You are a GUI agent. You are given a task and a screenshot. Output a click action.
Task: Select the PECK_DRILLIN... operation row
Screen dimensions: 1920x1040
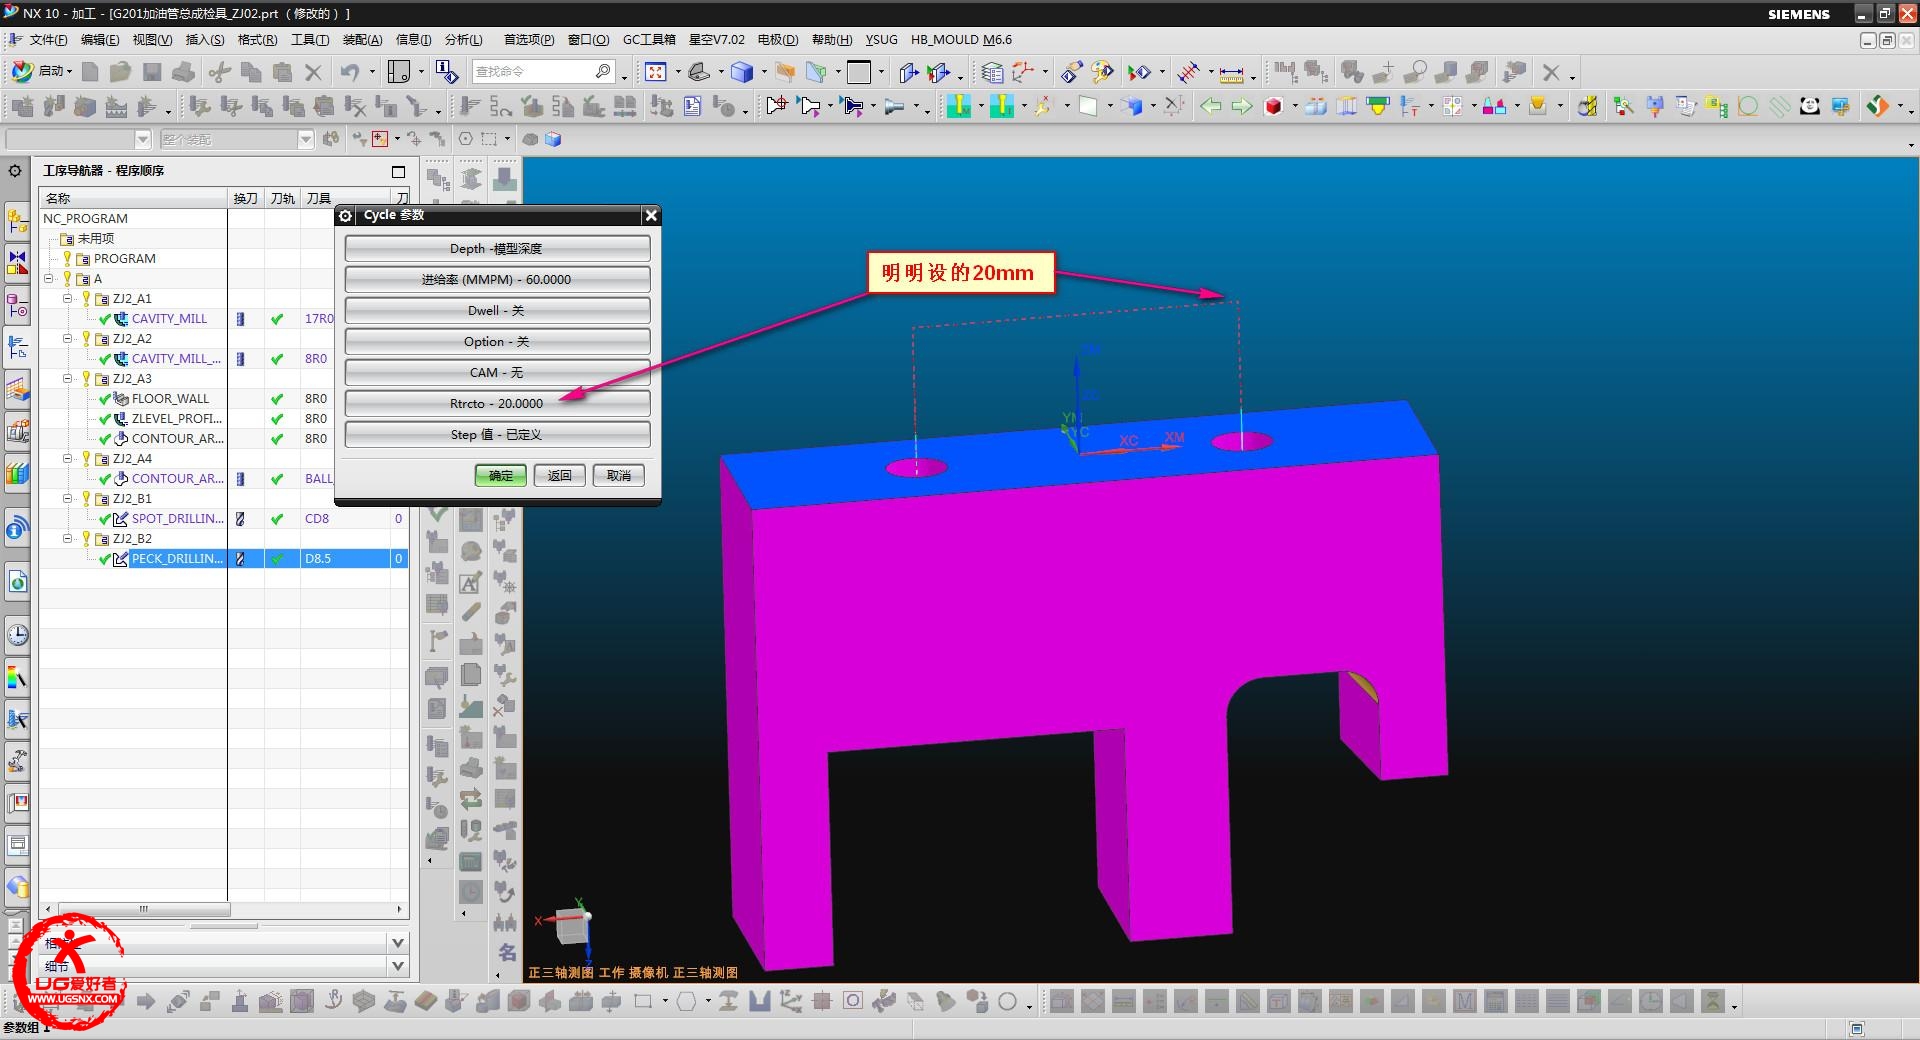(223, 558)
